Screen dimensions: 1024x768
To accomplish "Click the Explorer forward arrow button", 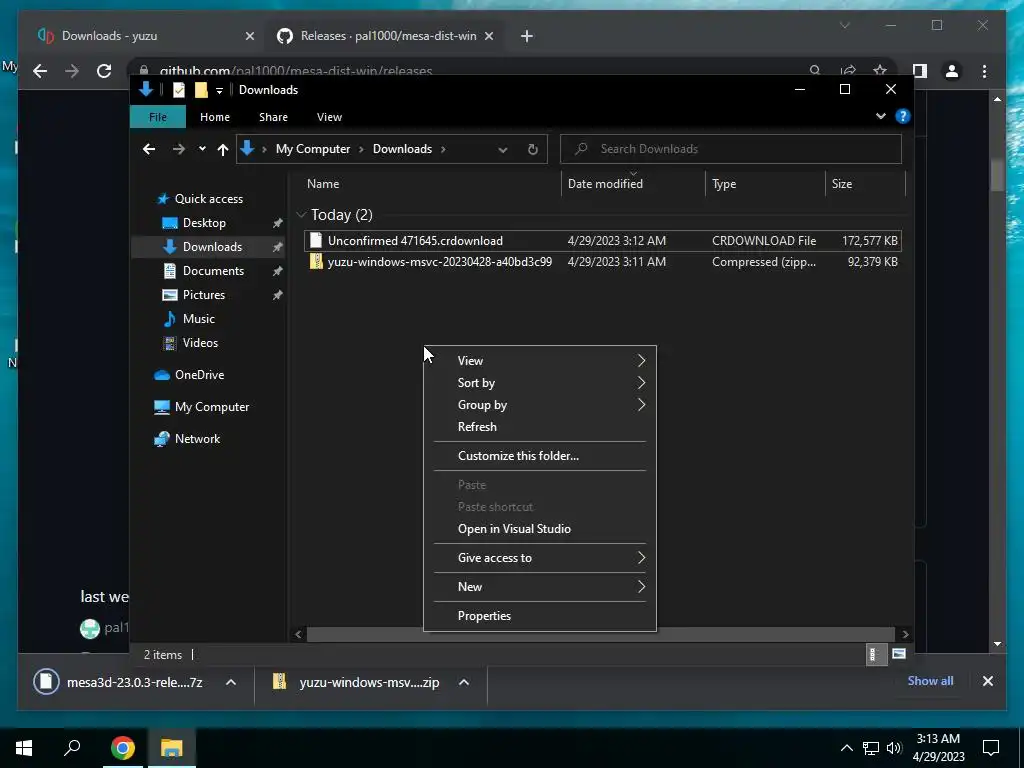I will [178, 149].
